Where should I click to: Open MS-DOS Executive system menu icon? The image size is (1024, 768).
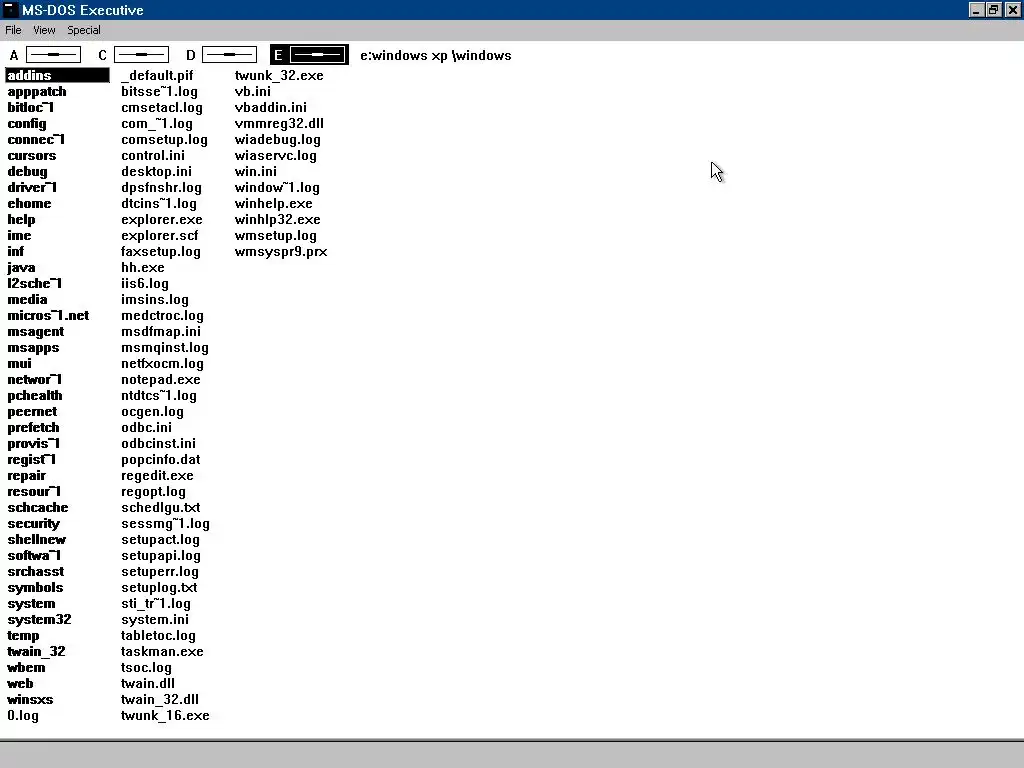coord(10,10)
